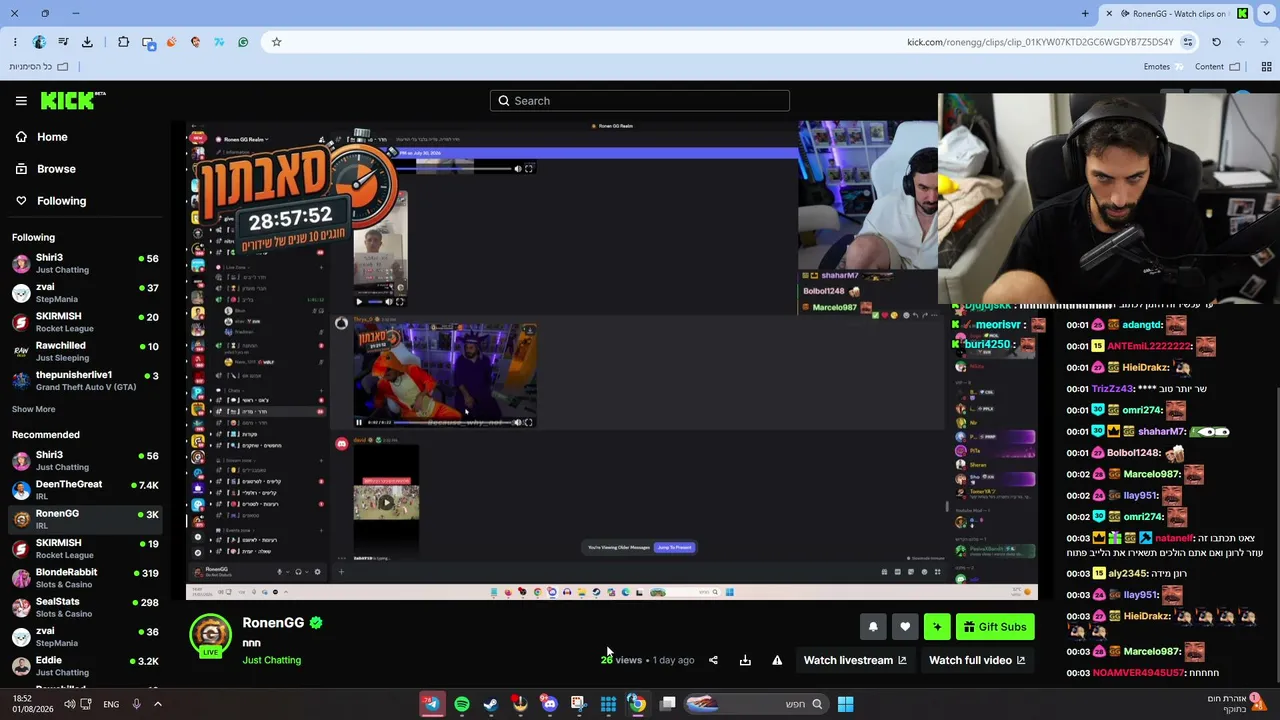Click the green Kick logo
The width and height of the screenshot is (1280, 720).
pyautogui.click(x=73, y=100)
